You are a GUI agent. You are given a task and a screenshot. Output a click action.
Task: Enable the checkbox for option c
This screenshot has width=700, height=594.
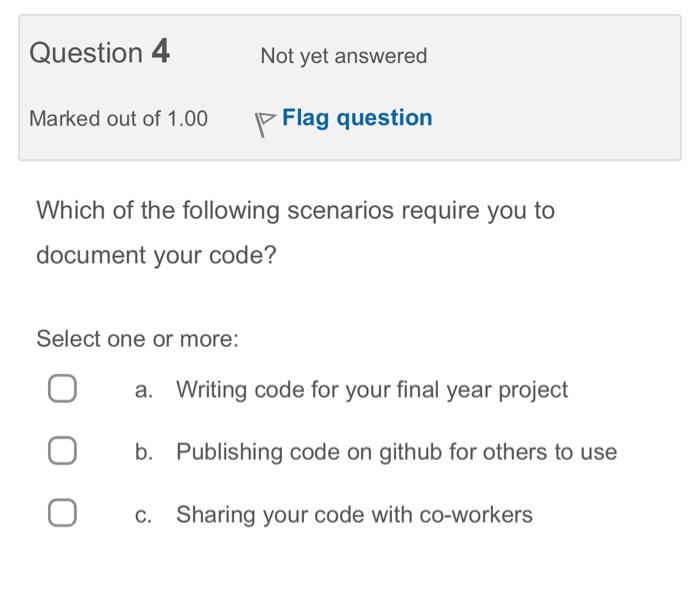pos(61,515)
